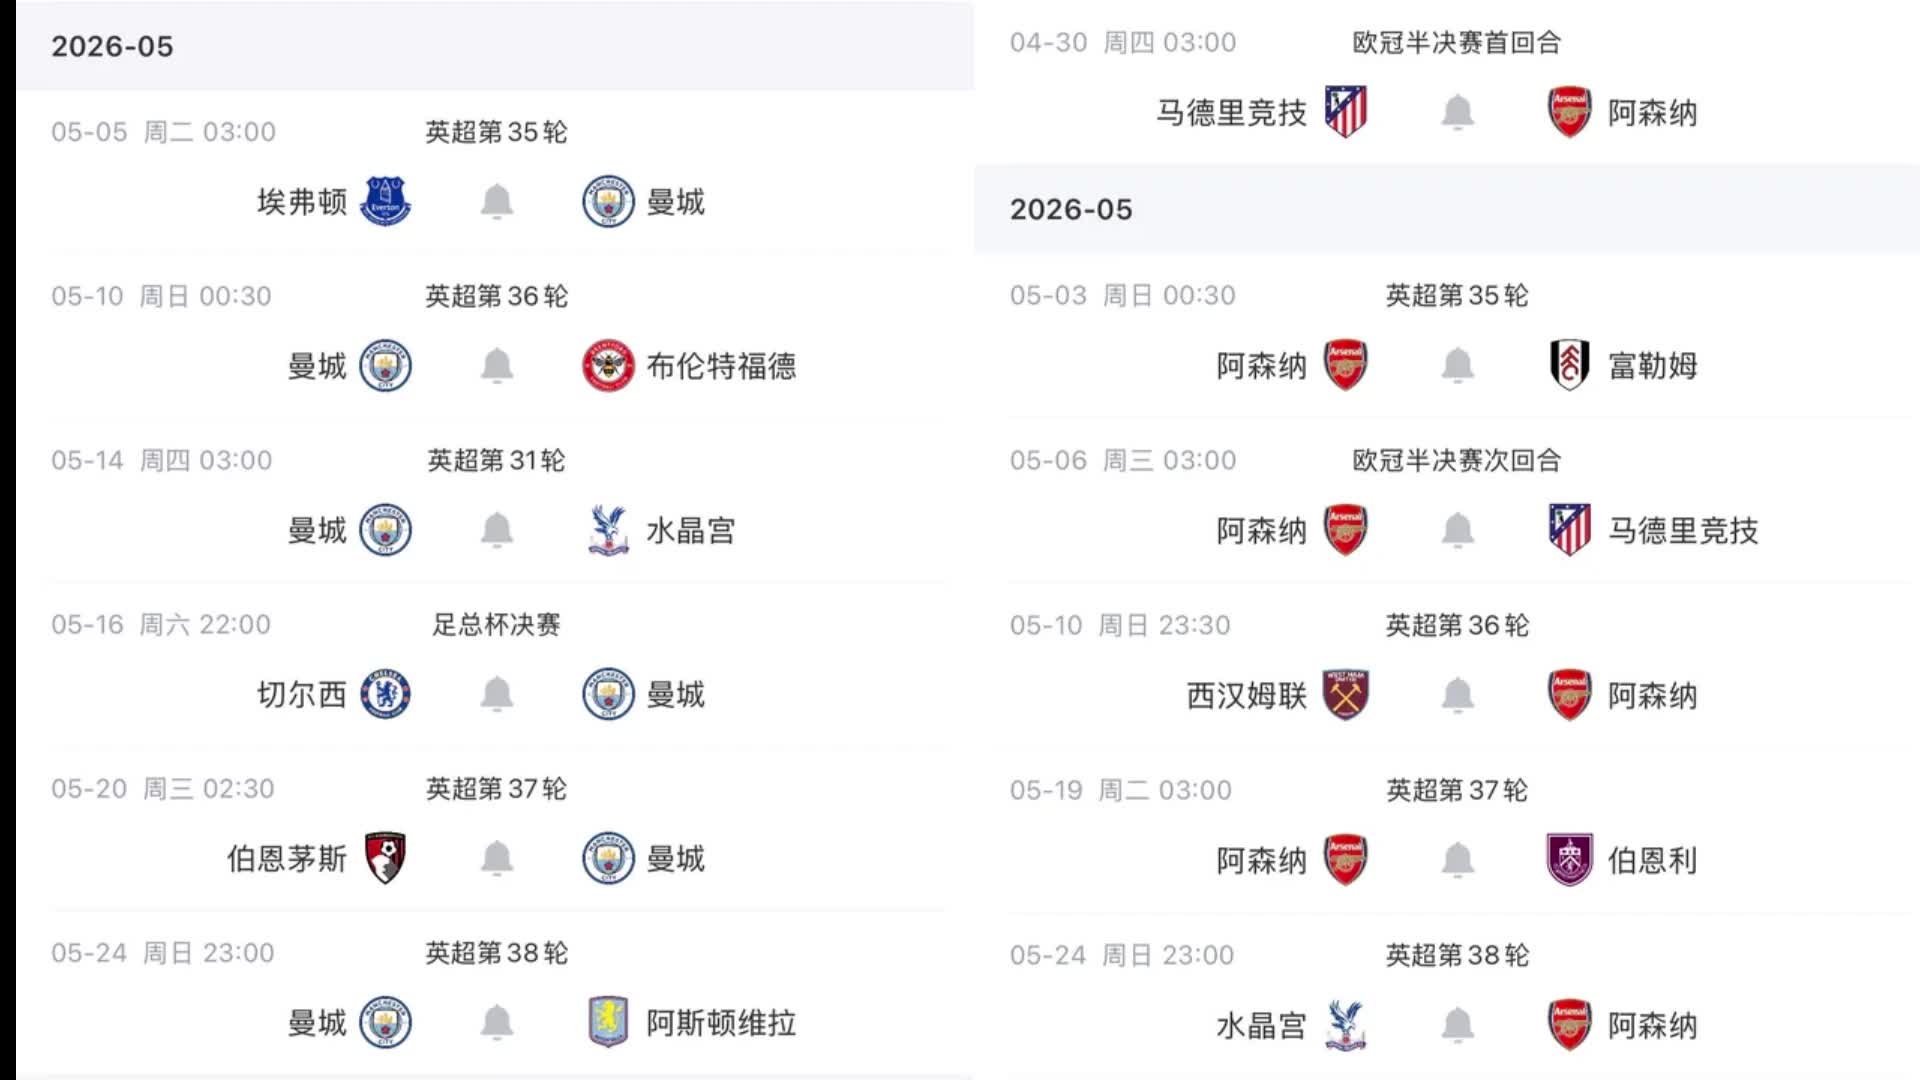
Task: Click the 欧冠半决赛次回合 match label
Action: coord(1456,460)
